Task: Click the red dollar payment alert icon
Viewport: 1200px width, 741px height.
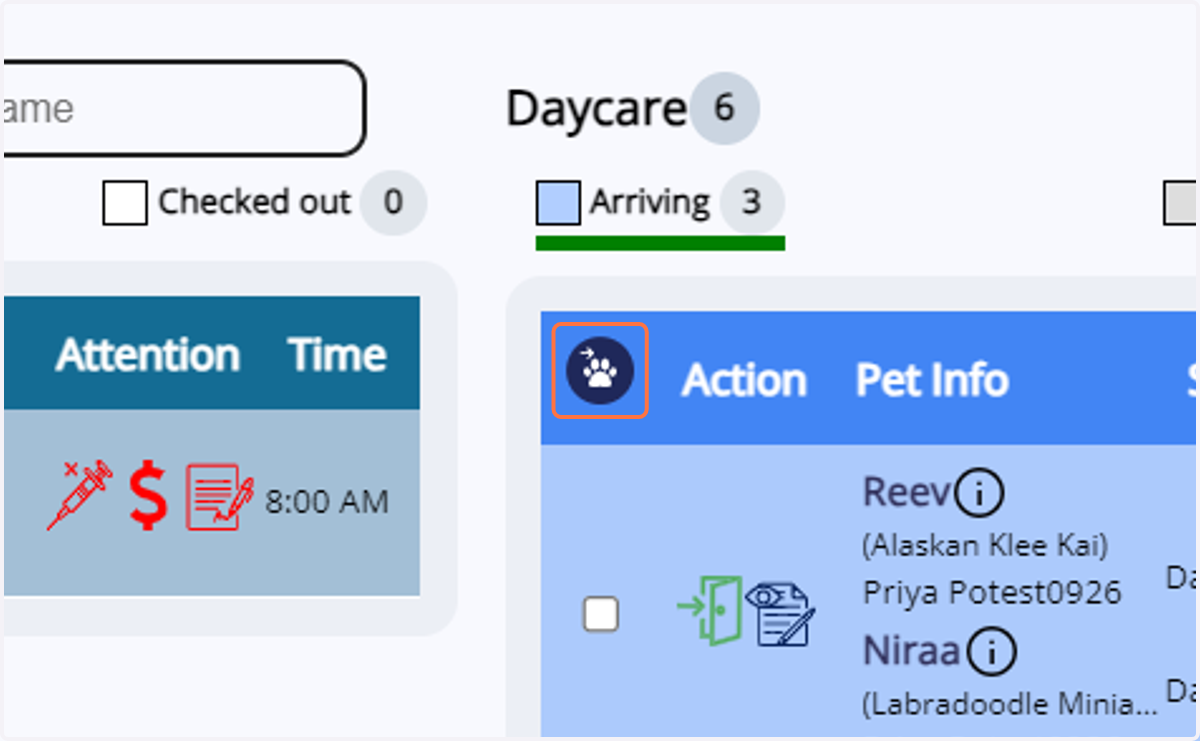Action: (148, 497)
